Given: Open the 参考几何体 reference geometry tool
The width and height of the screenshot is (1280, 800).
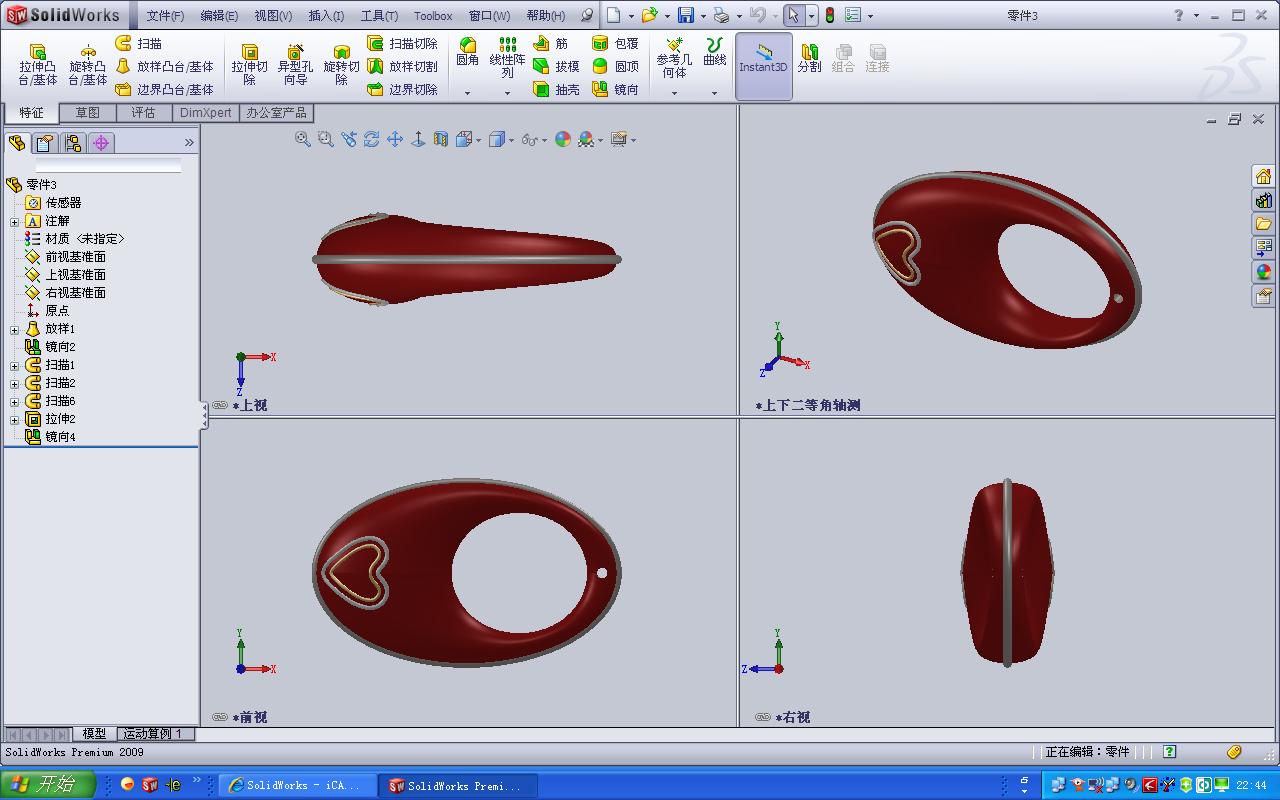Looking at the screenshot, I should pyautogui.click(x=674, y=58).
